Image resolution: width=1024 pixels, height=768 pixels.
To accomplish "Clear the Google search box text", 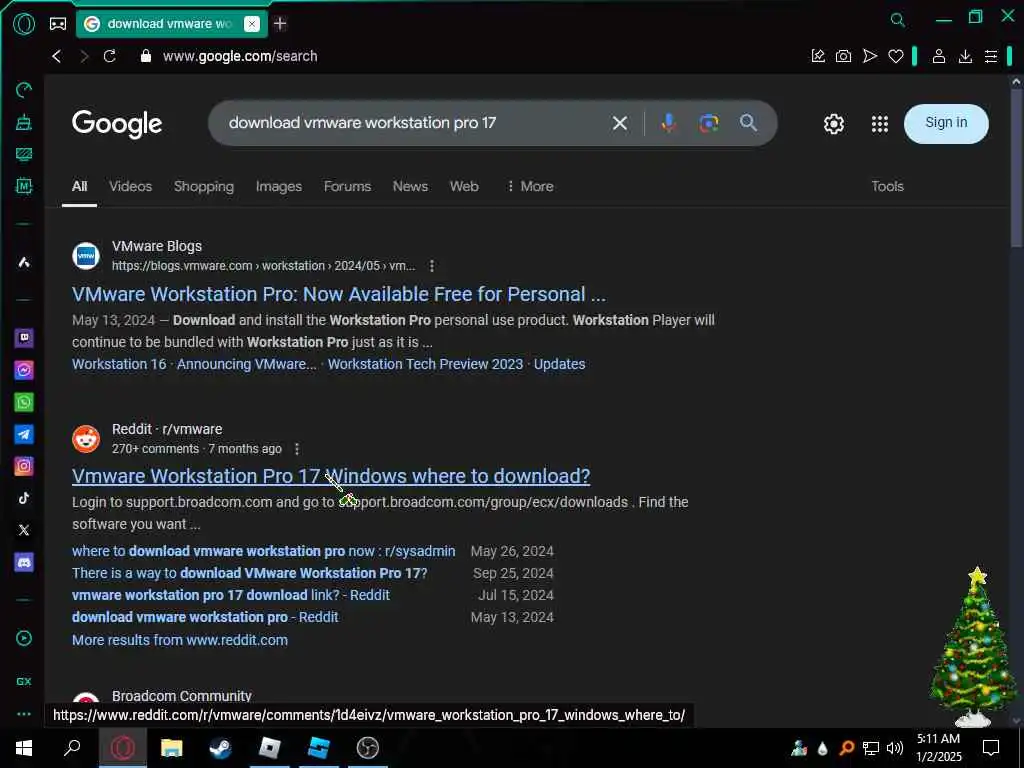I will coord(620,123).
